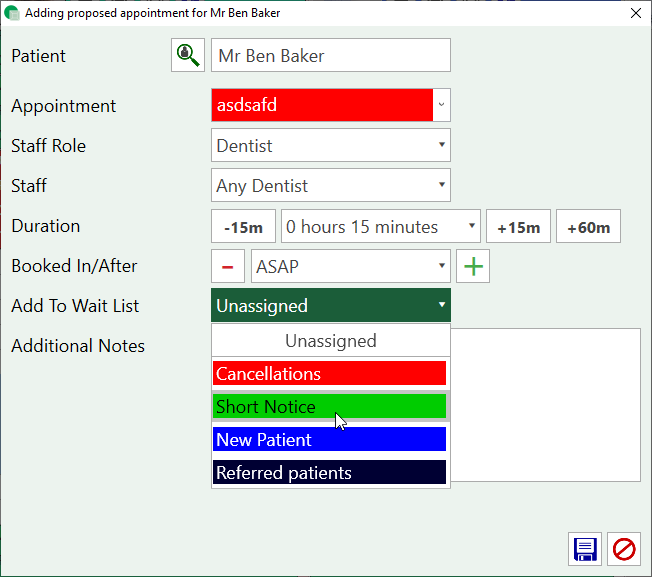Expand the Staff Role Dentist dropdown

[442, 146]
